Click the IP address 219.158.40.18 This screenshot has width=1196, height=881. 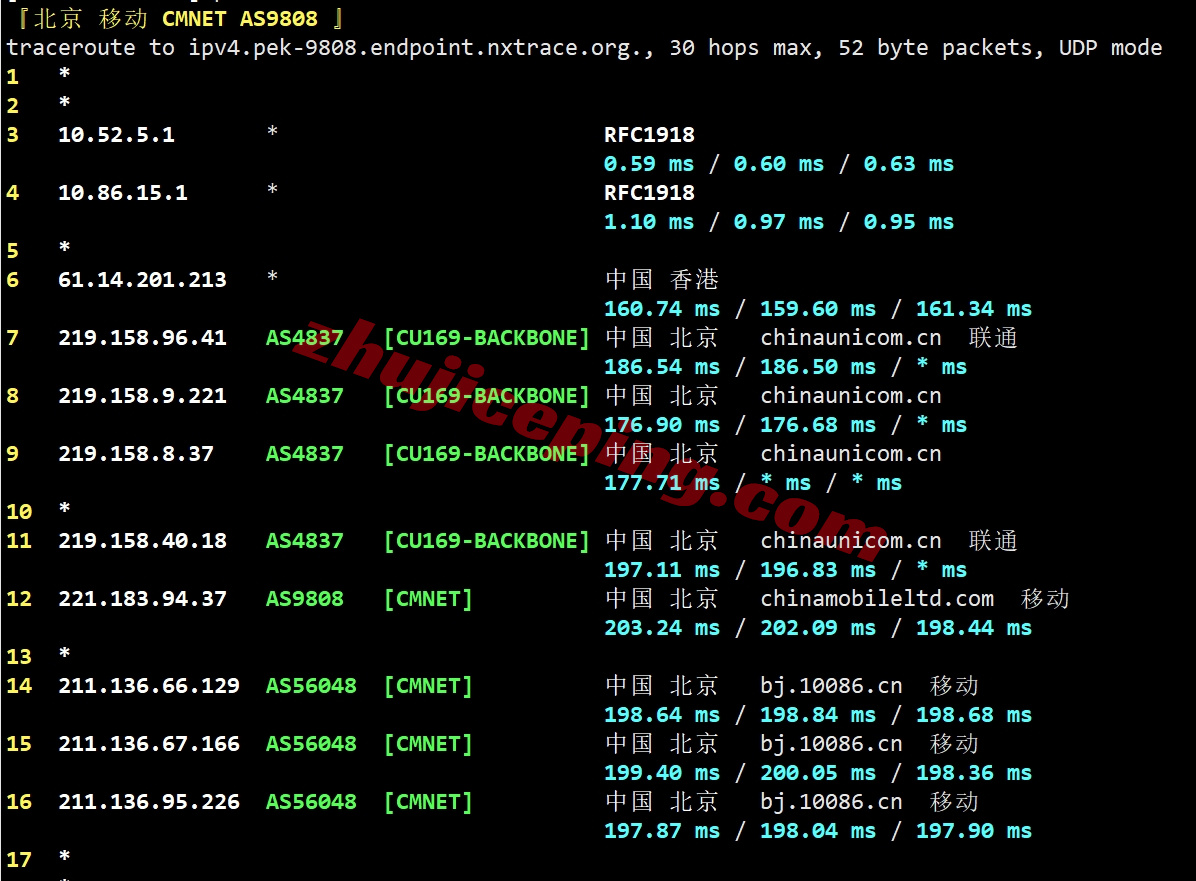coord(142,541)
